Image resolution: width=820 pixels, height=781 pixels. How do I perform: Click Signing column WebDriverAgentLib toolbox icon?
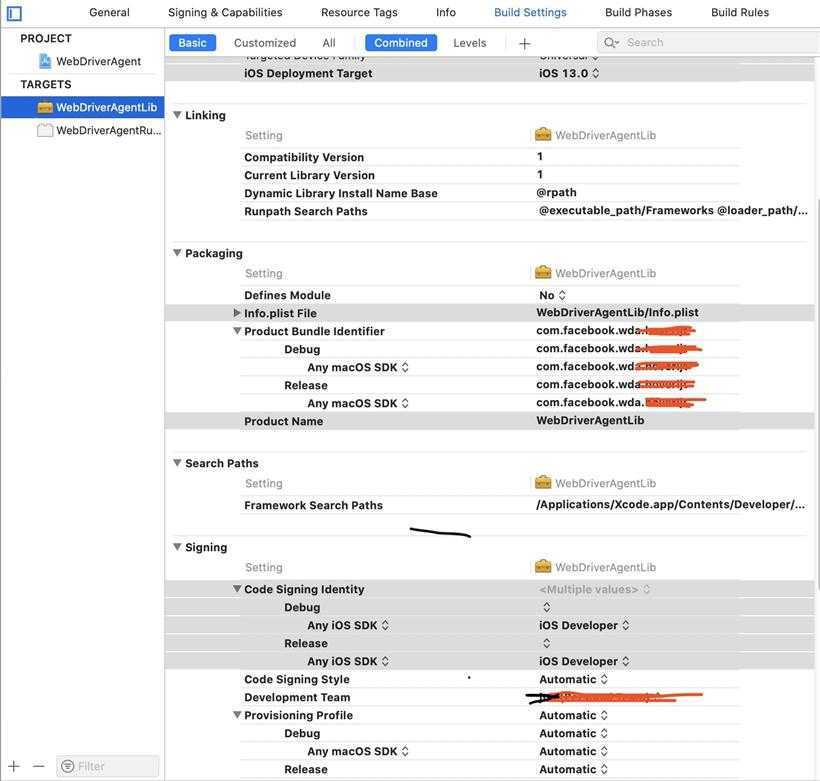tap(543, 567)
